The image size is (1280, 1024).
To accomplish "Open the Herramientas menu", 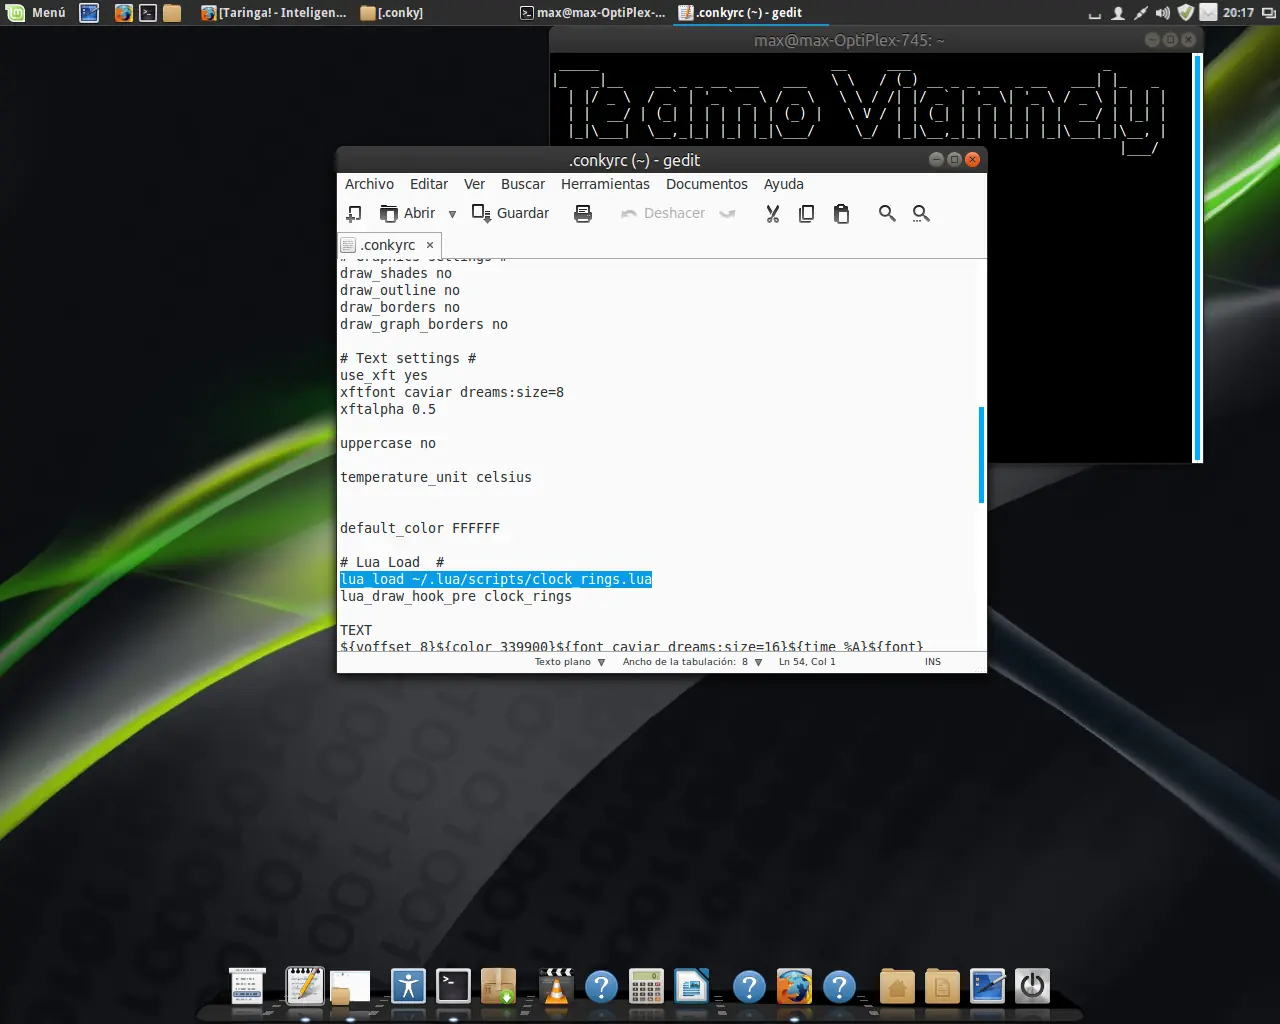I will (x=605, y=184).
